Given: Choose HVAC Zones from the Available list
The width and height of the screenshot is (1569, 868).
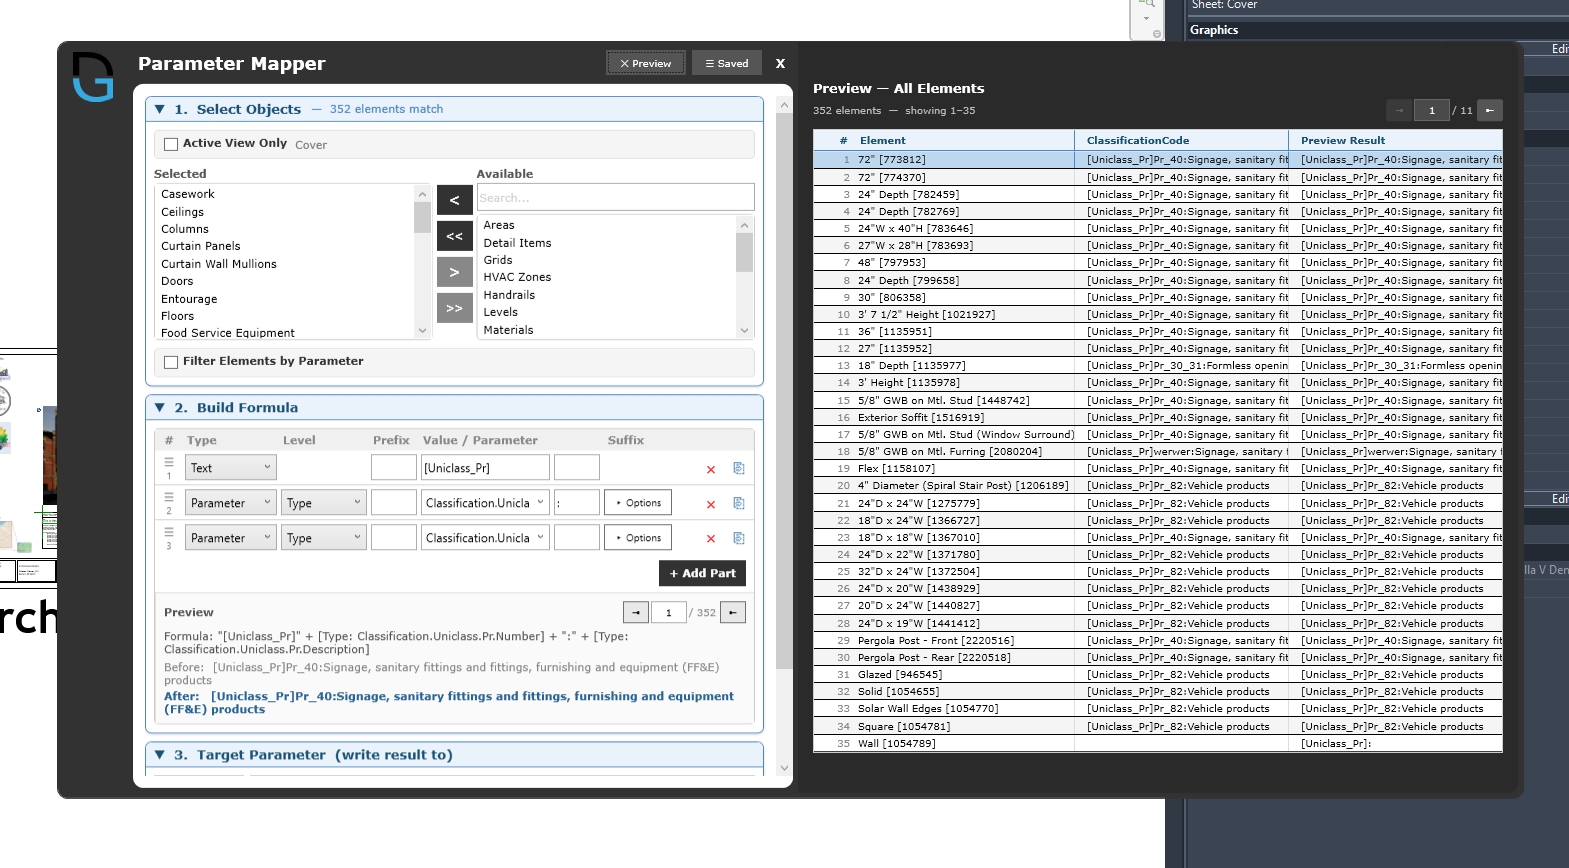Looking at the screenshot, I should coord(517,277).
